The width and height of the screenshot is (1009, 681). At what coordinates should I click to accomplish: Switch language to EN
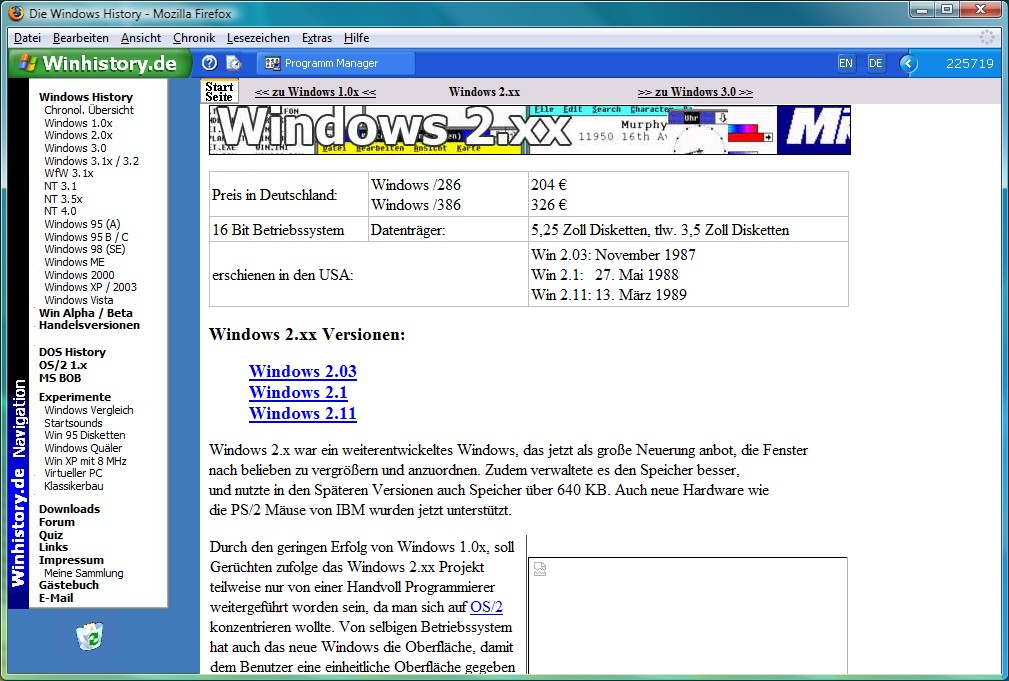point(846,63)
